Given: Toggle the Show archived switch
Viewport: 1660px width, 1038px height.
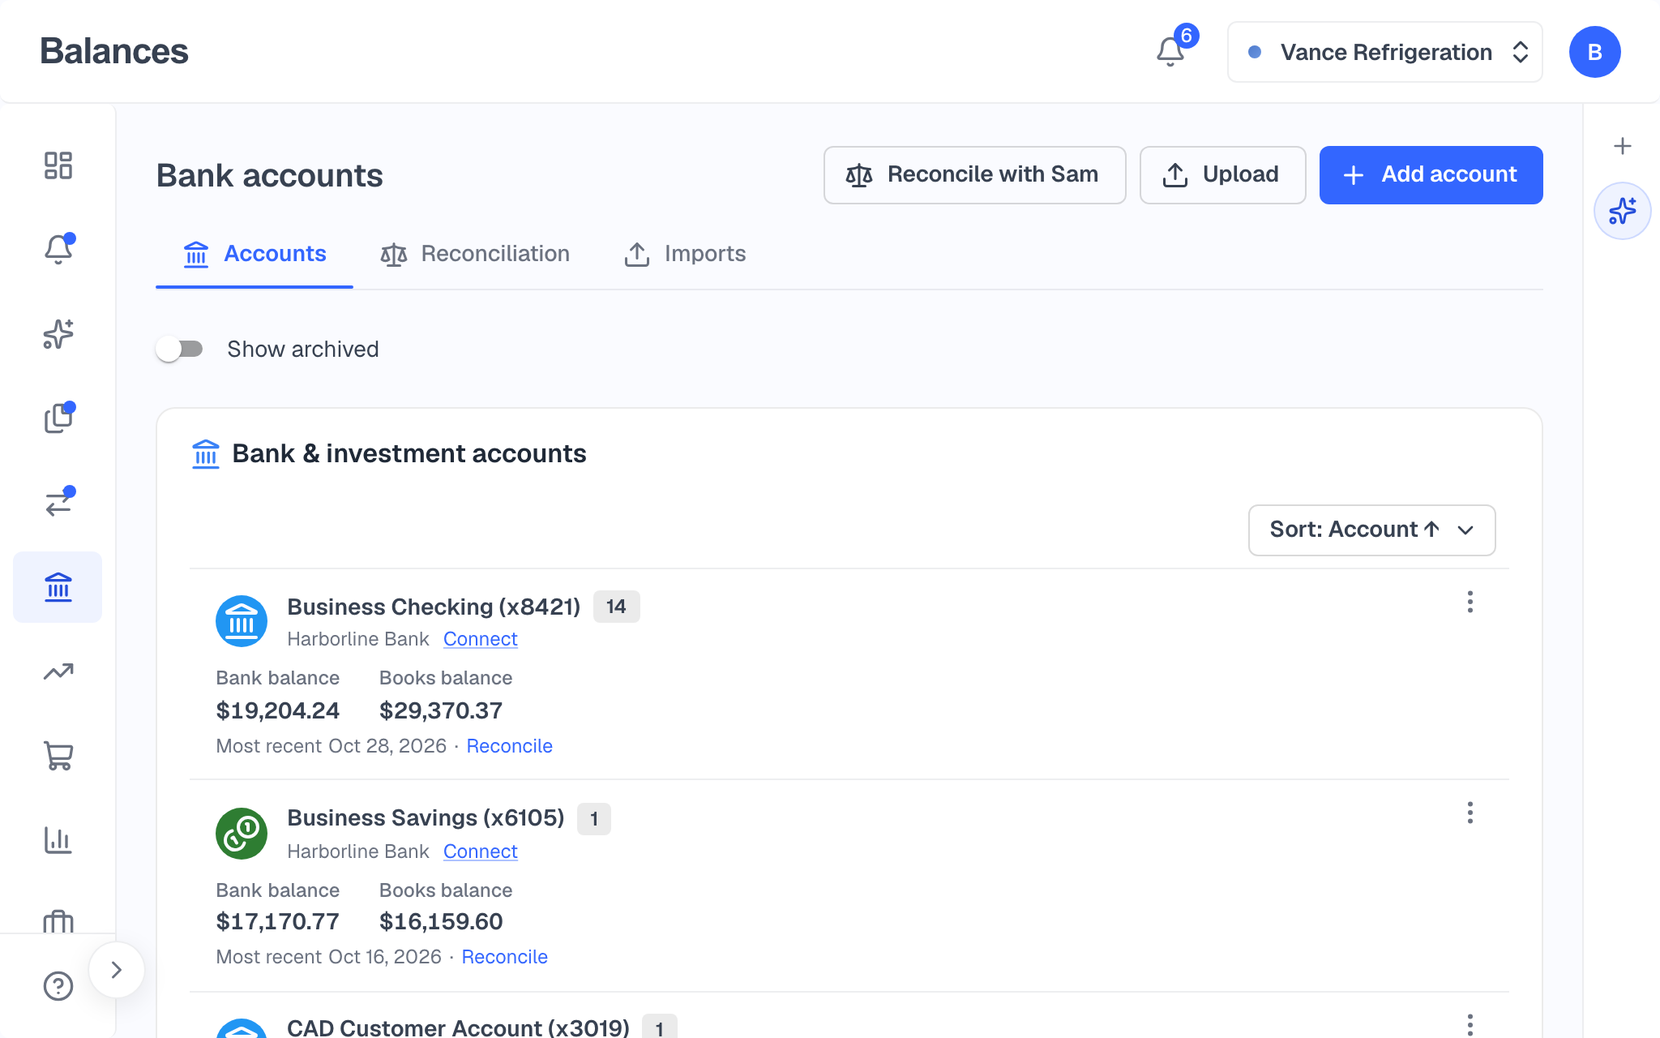Looking at the screenshot, I should tap(180, 349).
